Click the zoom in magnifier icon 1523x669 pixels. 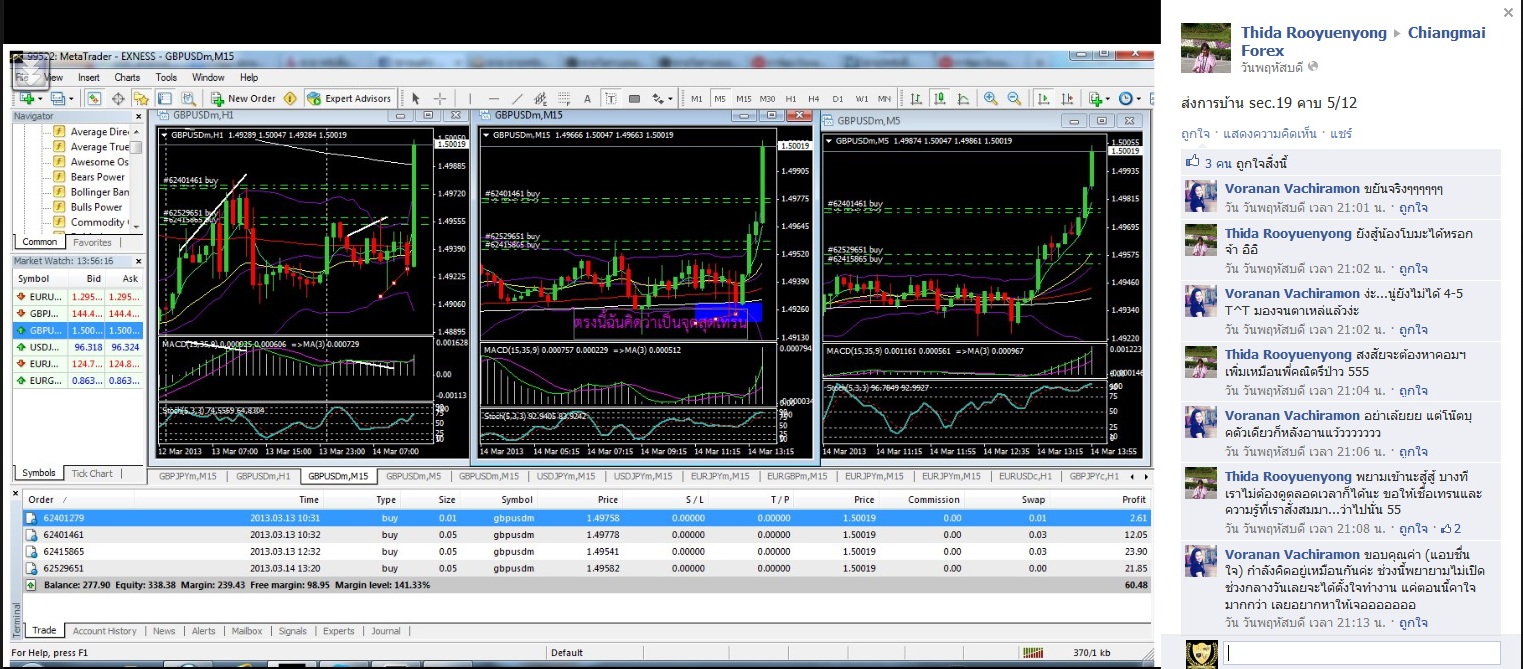point(991,98)
